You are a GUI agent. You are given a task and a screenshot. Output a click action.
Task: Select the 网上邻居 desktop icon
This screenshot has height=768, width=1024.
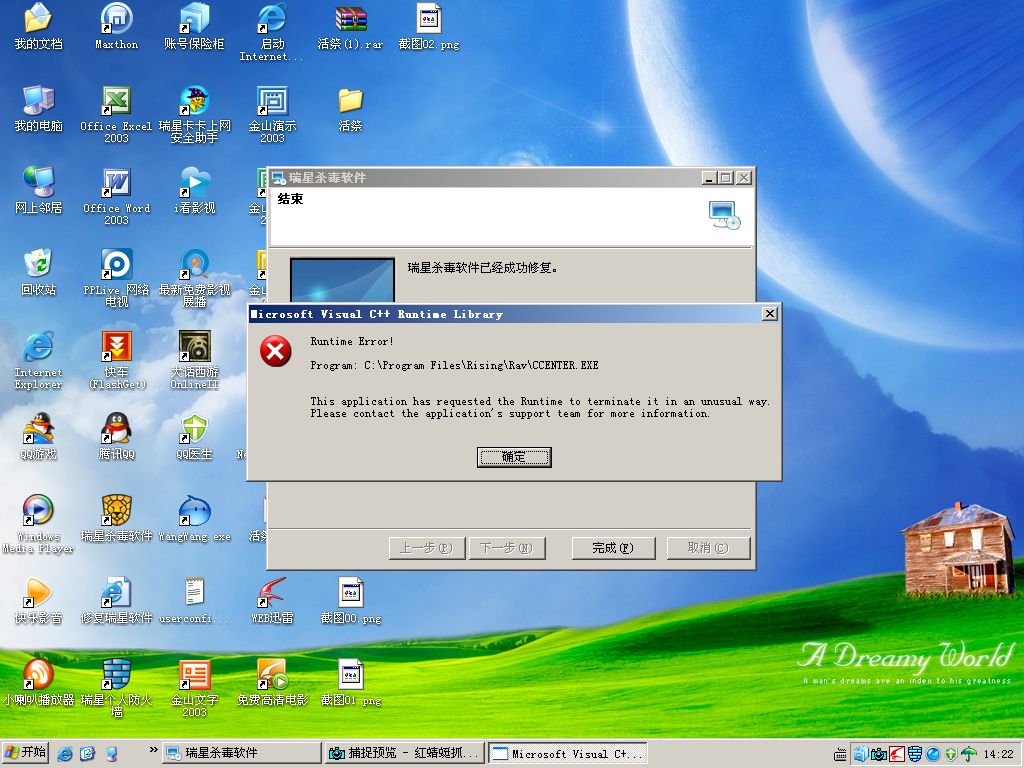coord(39,190)
